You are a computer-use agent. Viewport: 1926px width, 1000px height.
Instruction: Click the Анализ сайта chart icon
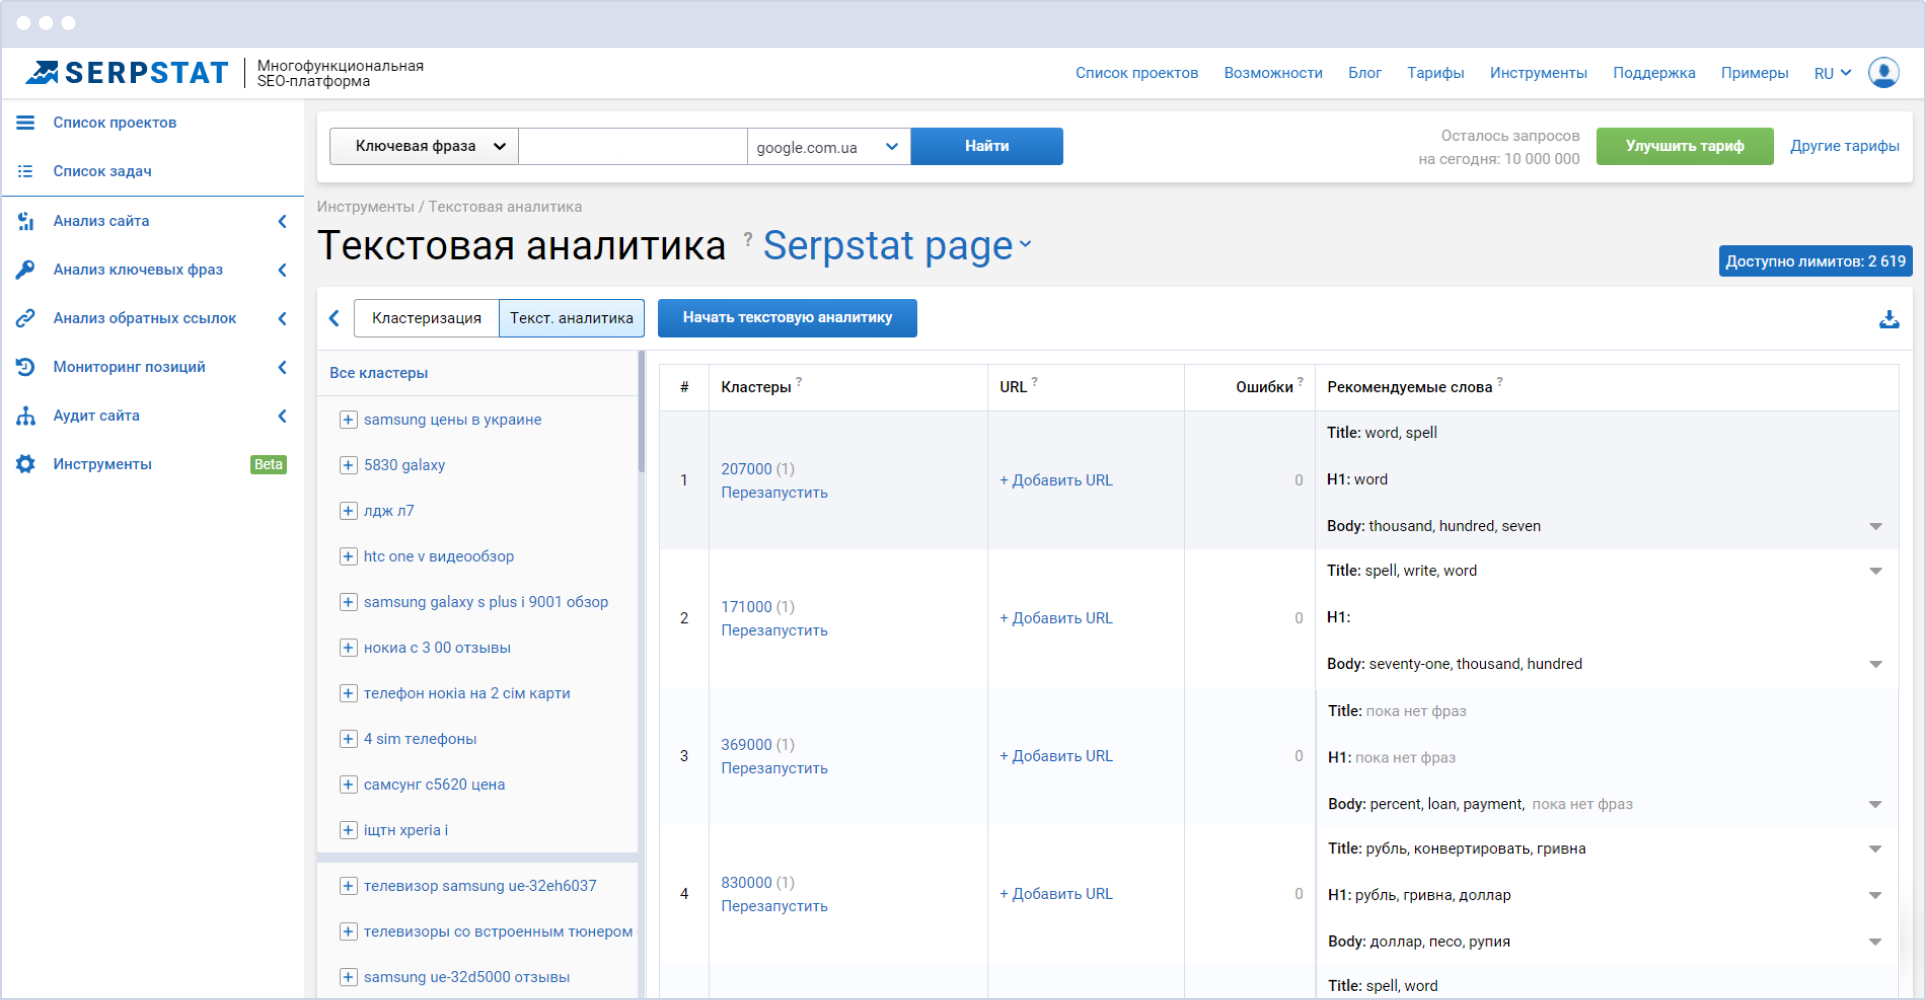click(26, 221)
